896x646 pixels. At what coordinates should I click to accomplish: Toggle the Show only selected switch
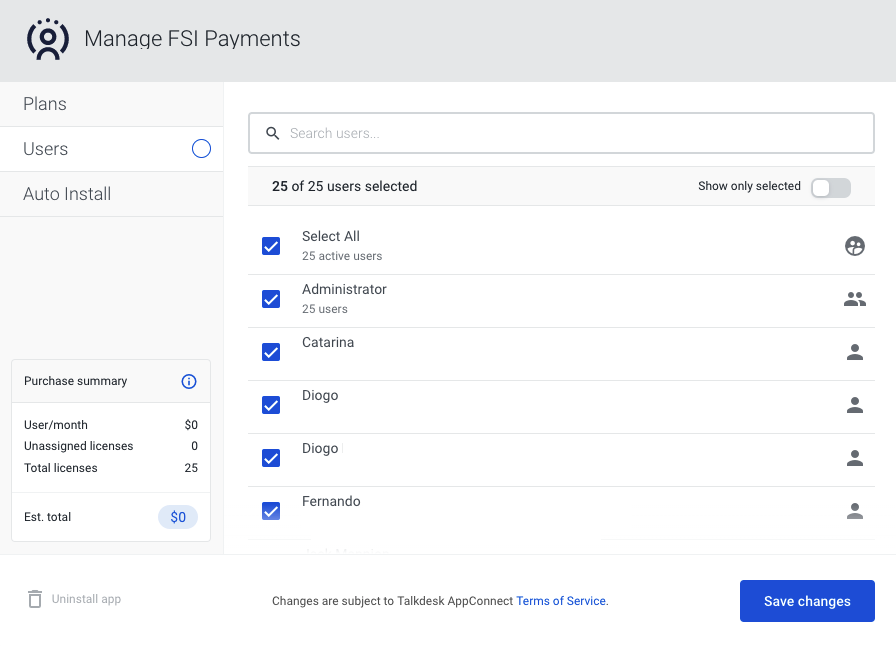[x=830, y=187]
